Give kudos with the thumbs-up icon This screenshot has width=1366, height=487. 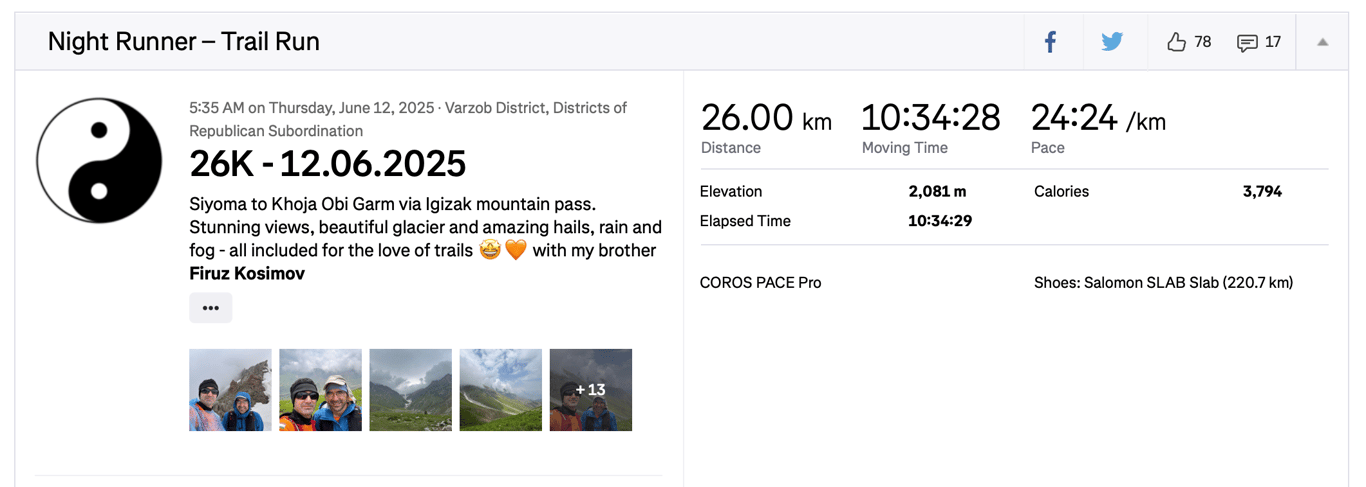(1177, 42)
